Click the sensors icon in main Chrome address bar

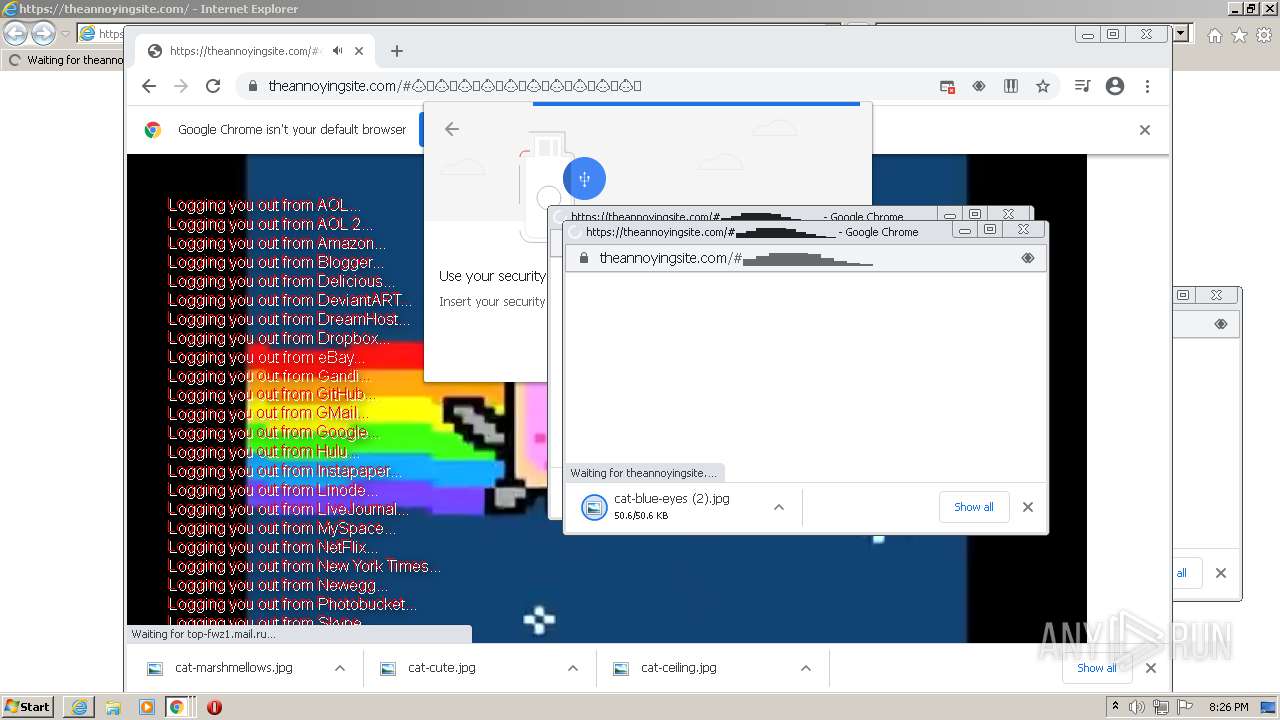pos(979,86)
